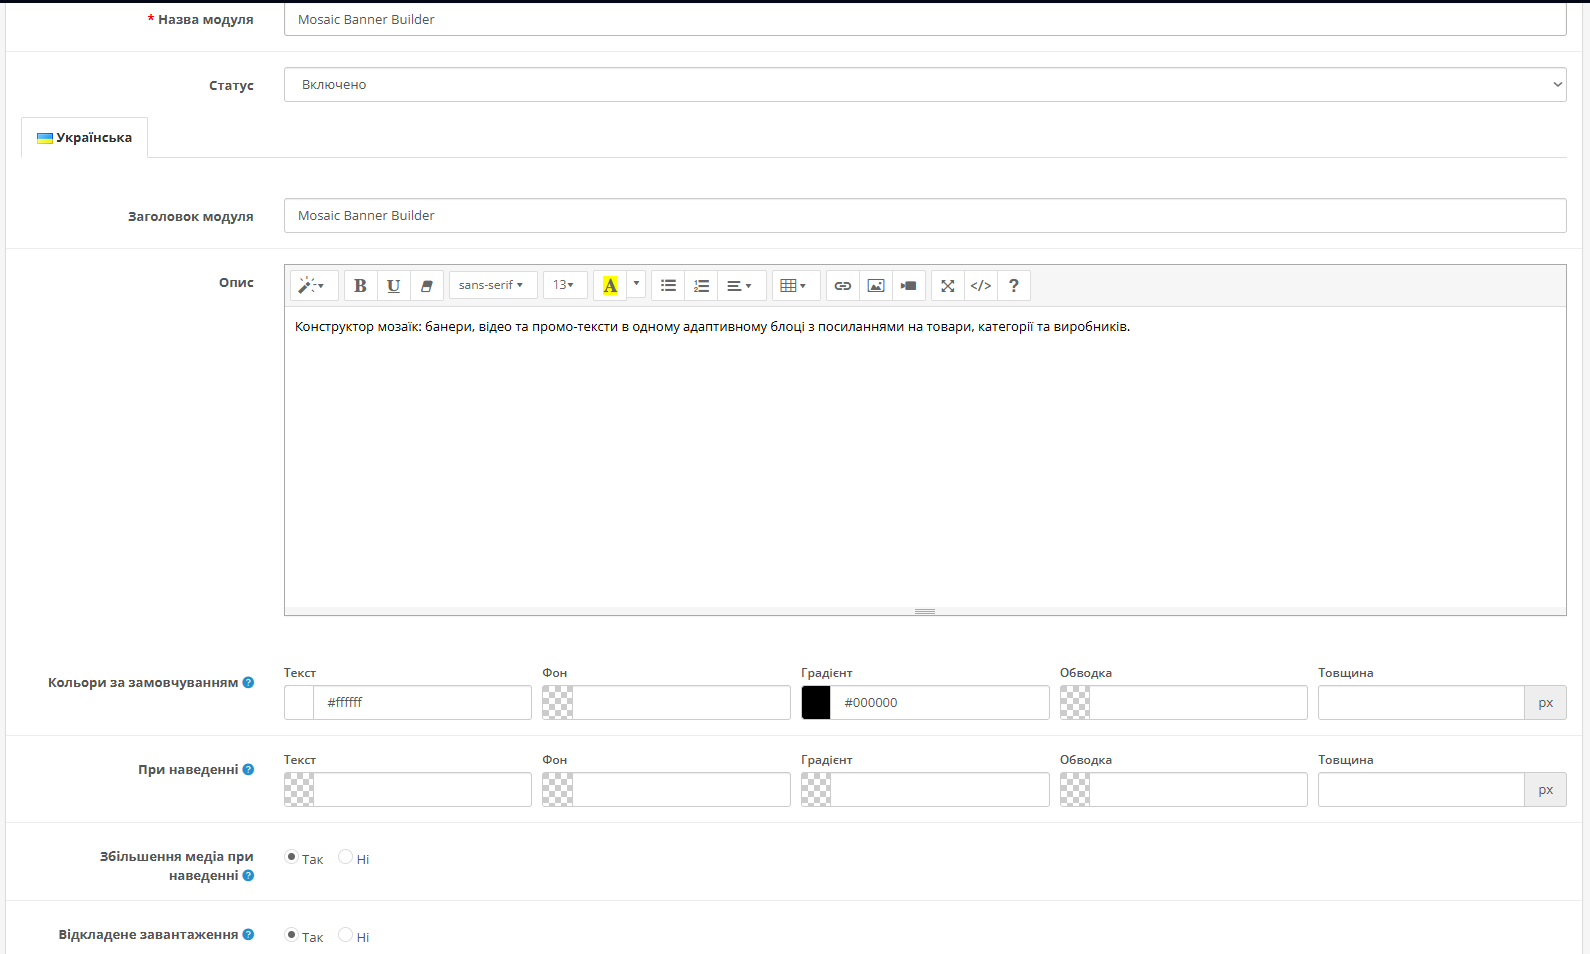Click the default gradient #000000 field

[940, 703]
